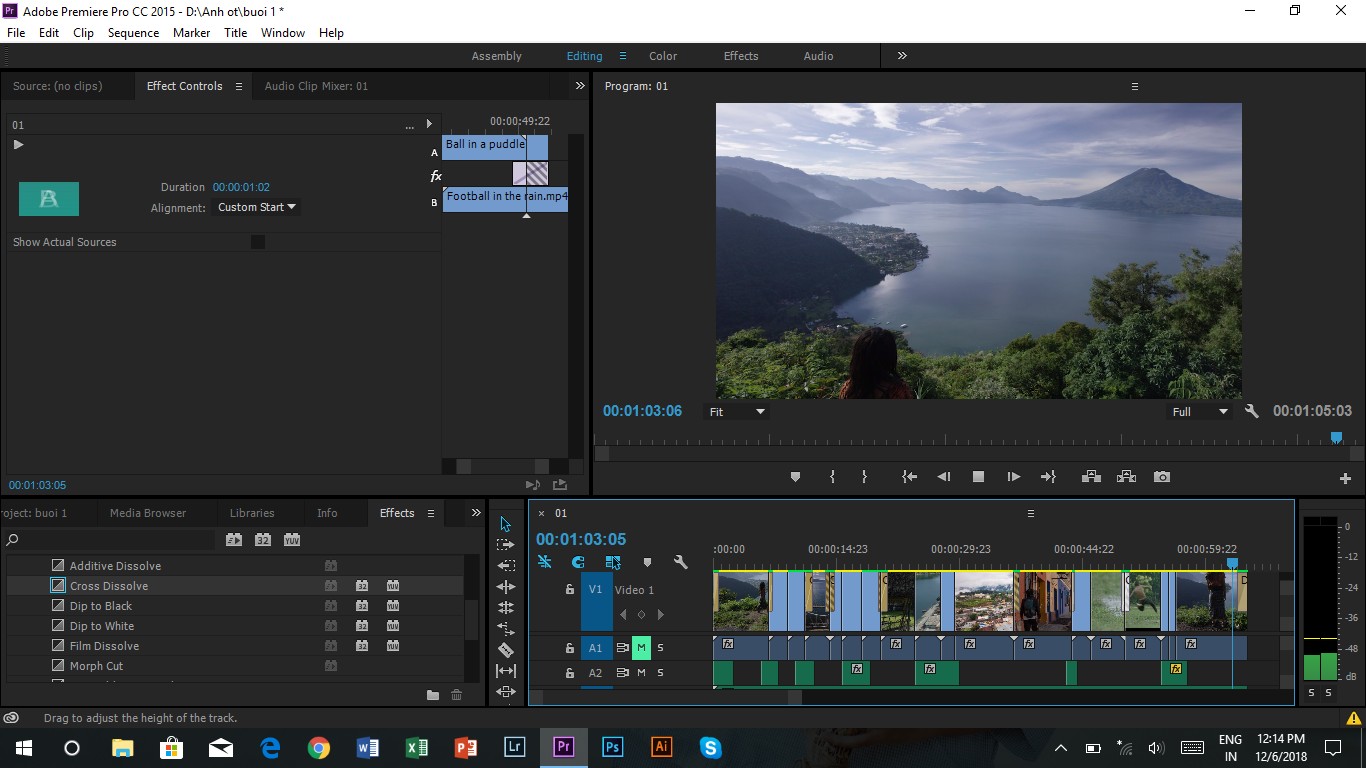Stop playback in Program monitor
This screenshot has height=768, width=1366.
click(x=979, y=477)
